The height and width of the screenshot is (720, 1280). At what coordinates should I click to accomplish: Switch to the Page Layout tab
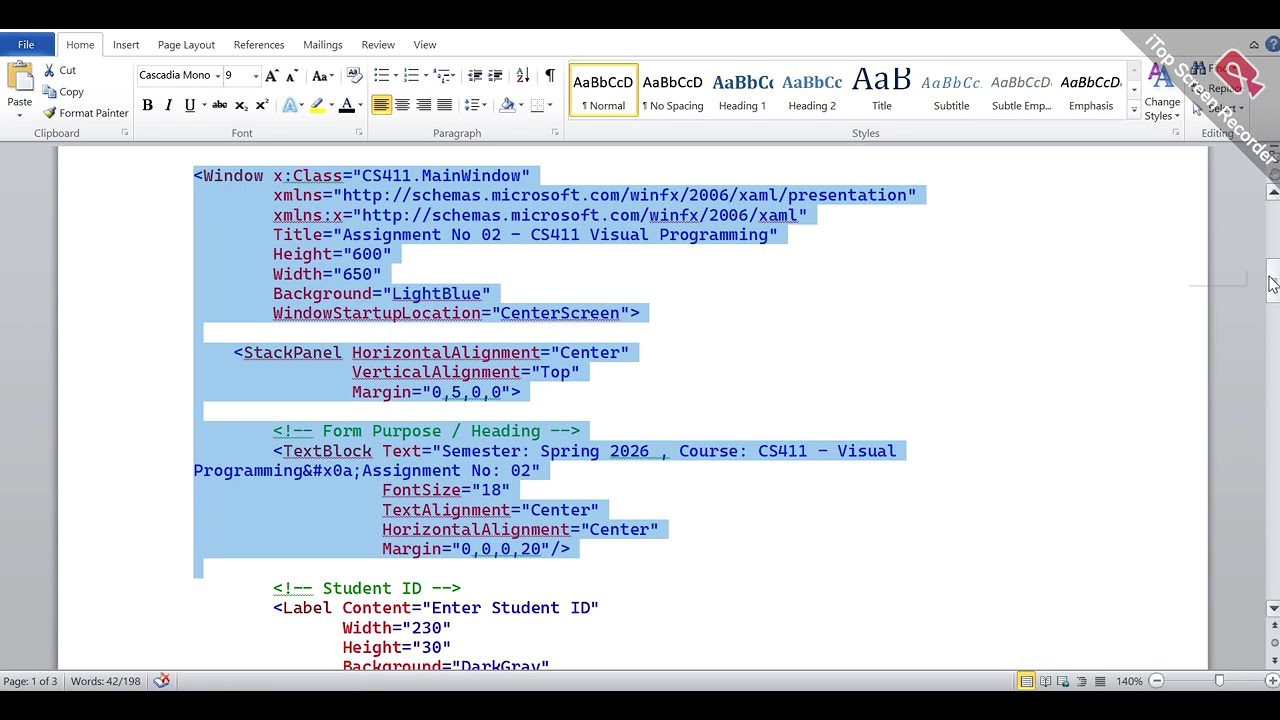pyautogui.click(x=186, y=44)
